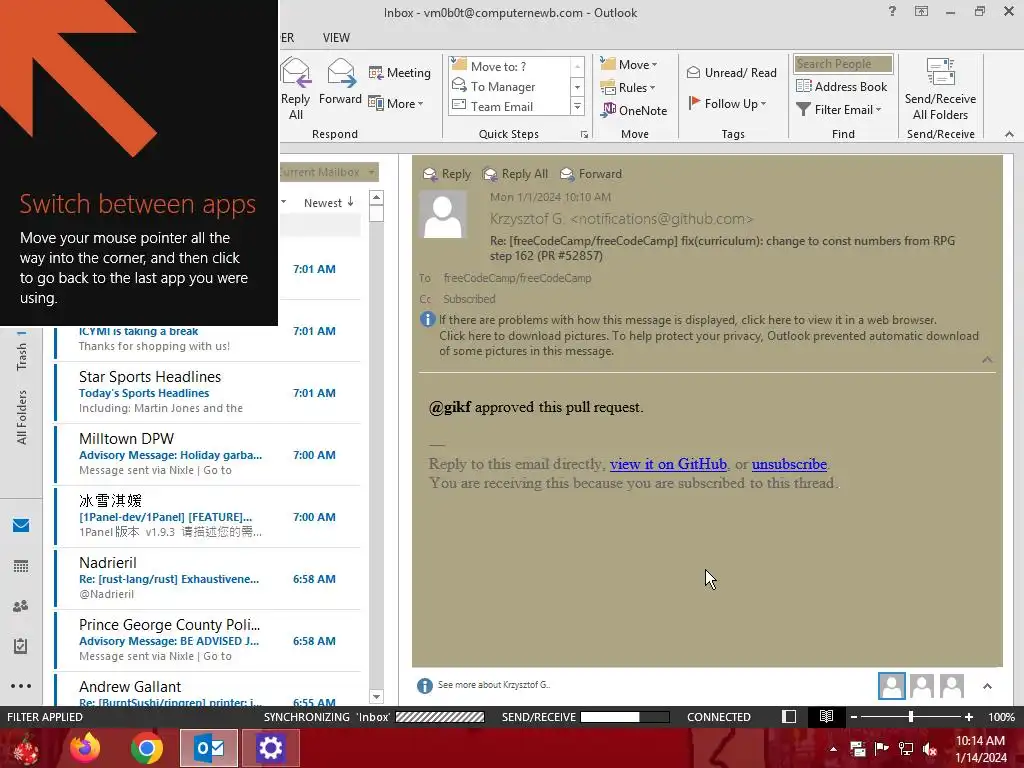Click Forward in the reading pane
Viewport: 1024px width, 768px height.
click(591, 174)
